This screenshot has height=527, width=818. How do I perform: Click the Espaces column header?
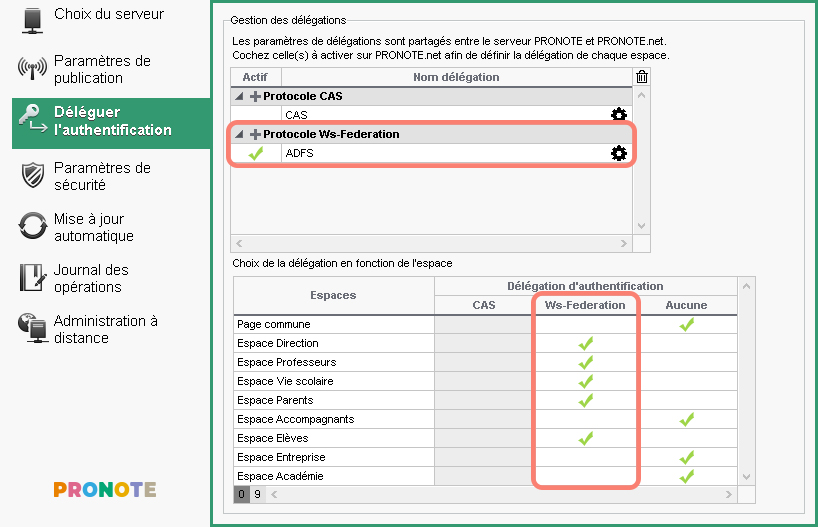[x=333, y=295]
